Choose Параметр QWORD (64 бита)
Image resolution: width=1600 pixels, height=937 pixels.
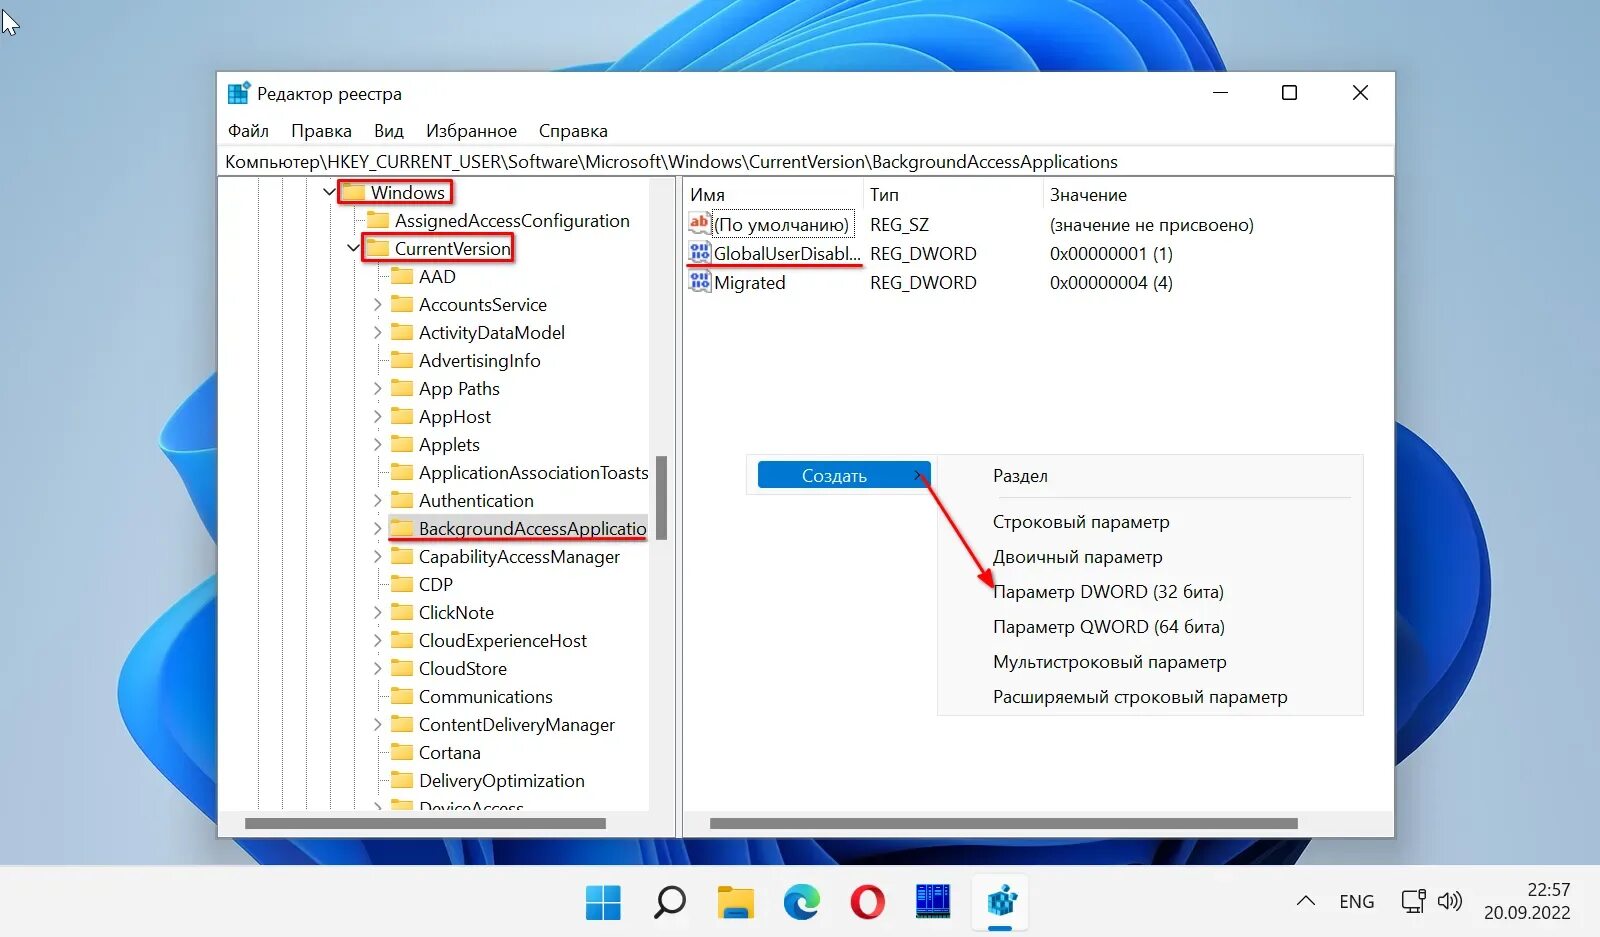[x=1109, y=627]
